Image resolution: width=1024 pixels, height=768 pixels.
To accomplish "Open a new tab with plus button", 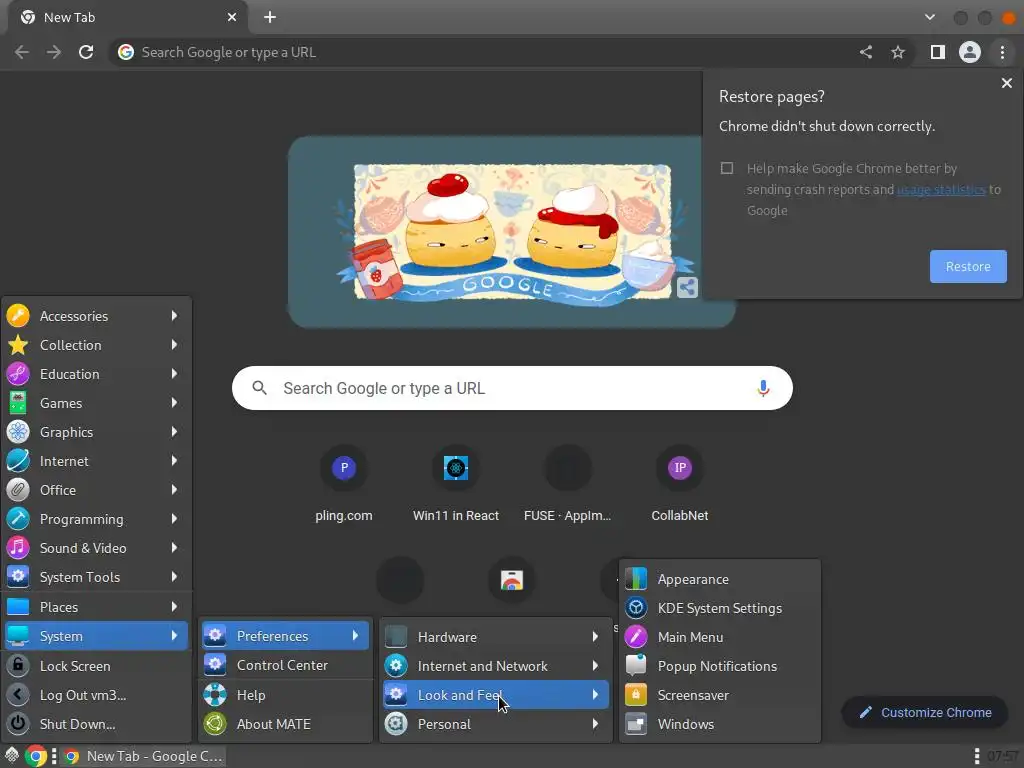I will (x=270, y=18).
